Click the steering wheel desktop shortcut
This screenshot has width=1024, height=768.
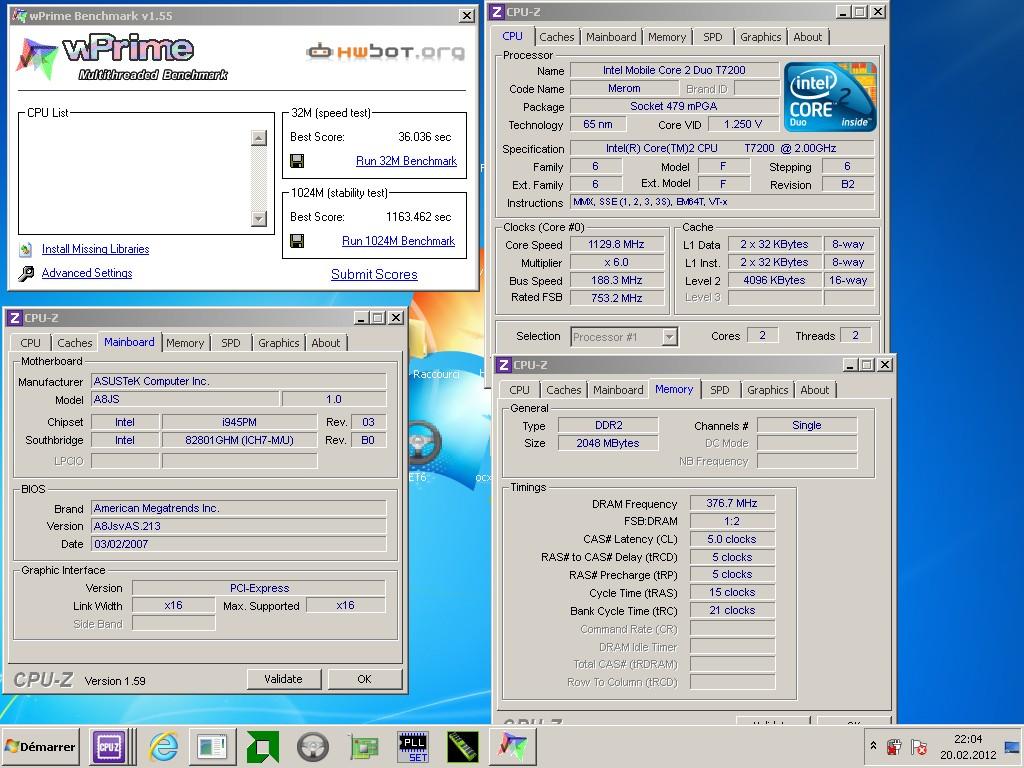423,443
